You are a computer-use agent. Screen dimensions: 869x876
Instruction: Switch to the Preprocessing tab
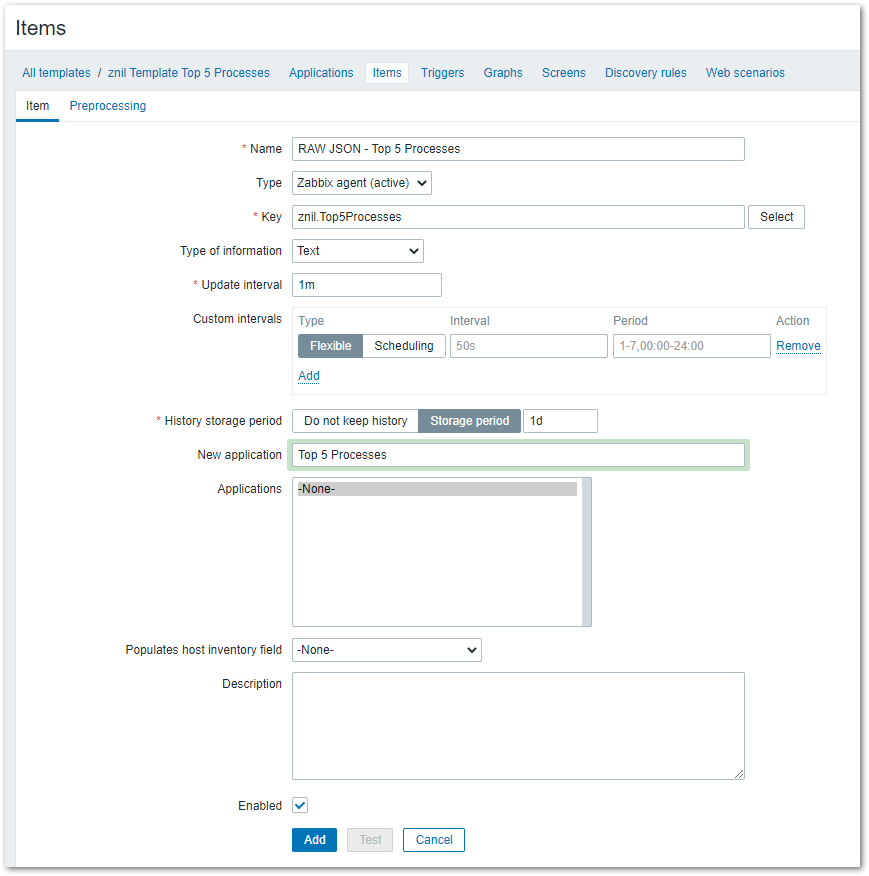pos(107,106)
